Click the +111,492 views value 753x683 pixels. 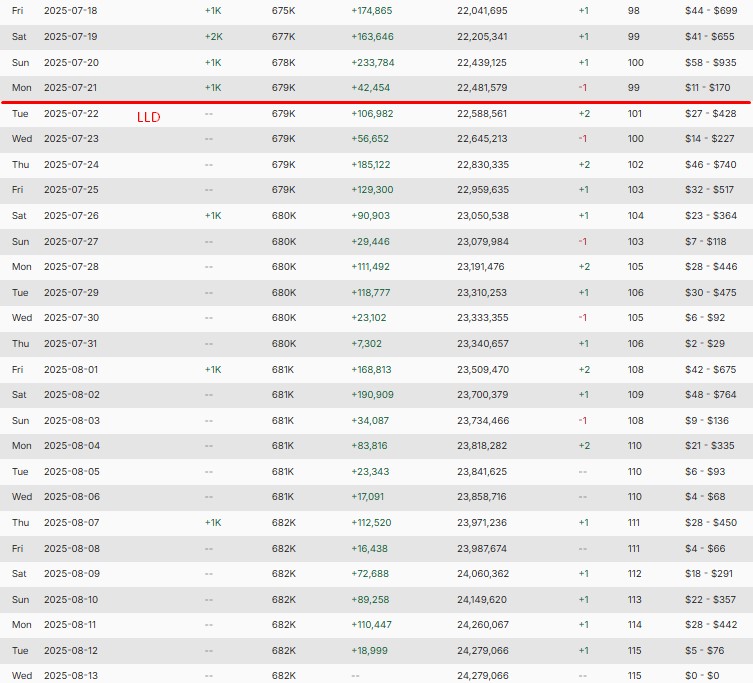[370, 266]
